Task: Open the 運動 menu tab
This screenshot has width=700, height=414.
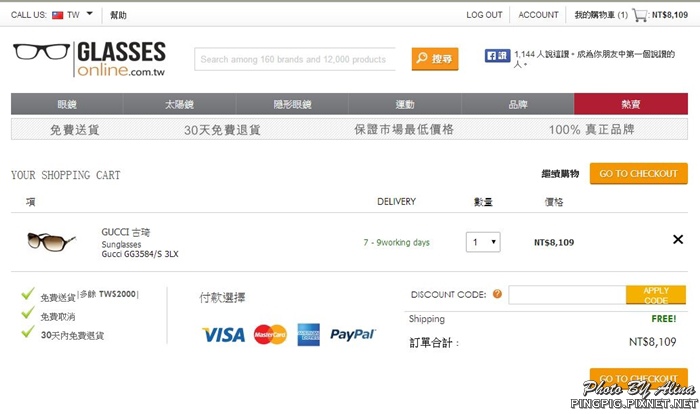Action: (x=405, y=104)
